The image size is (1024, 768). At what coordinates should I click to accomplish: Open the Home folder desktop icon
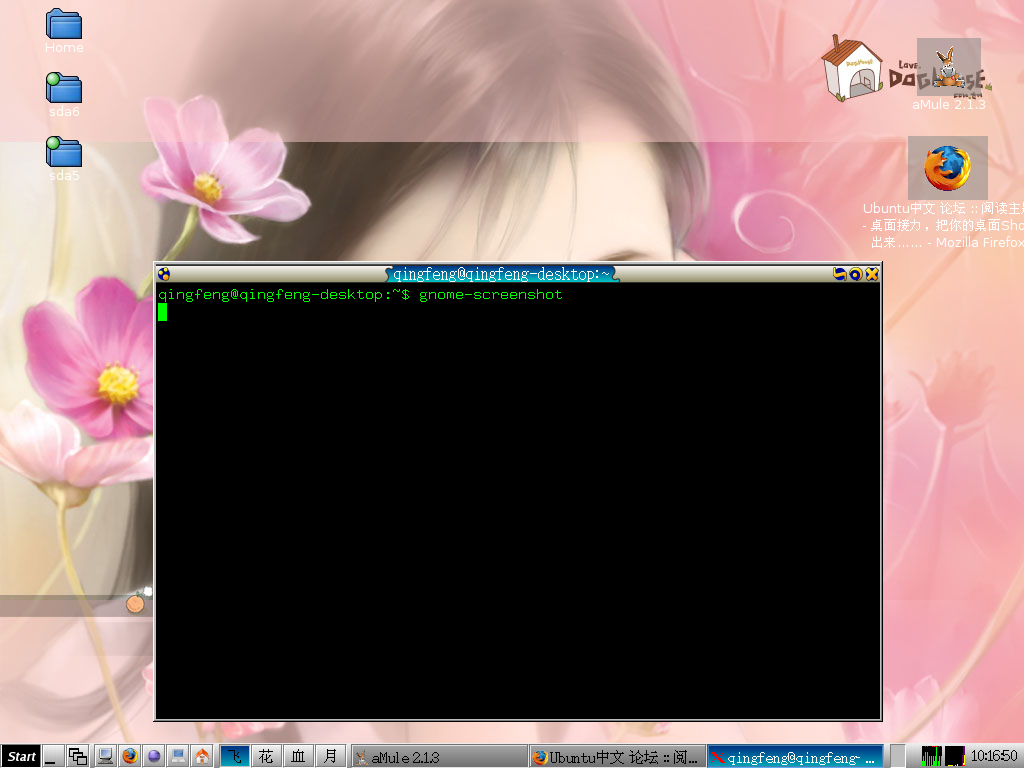(63, 31)
